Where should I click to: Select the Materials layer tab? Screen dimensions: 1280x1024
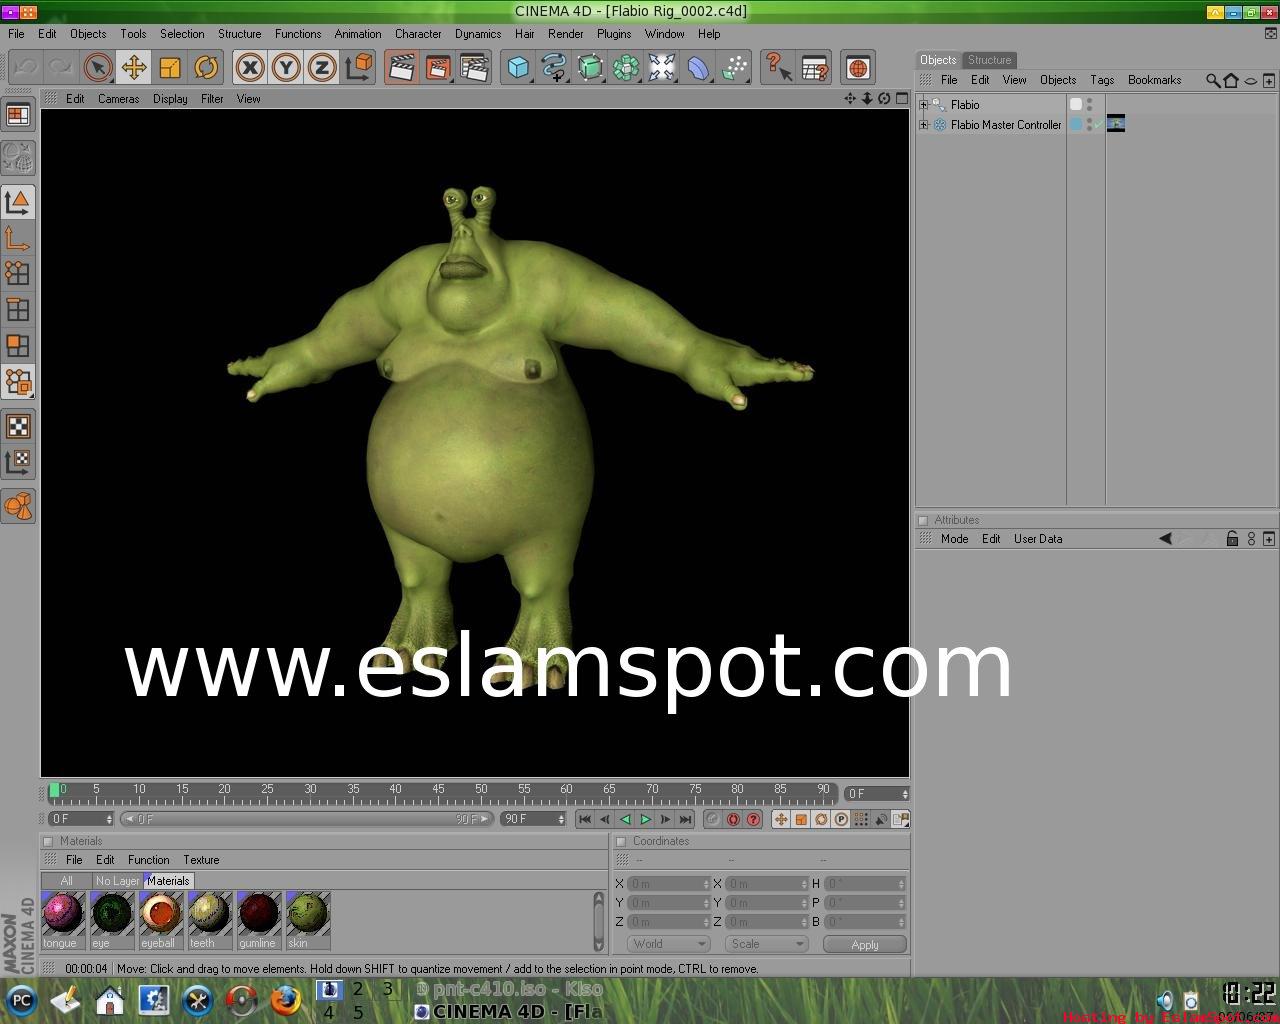(x=168, y=881)
